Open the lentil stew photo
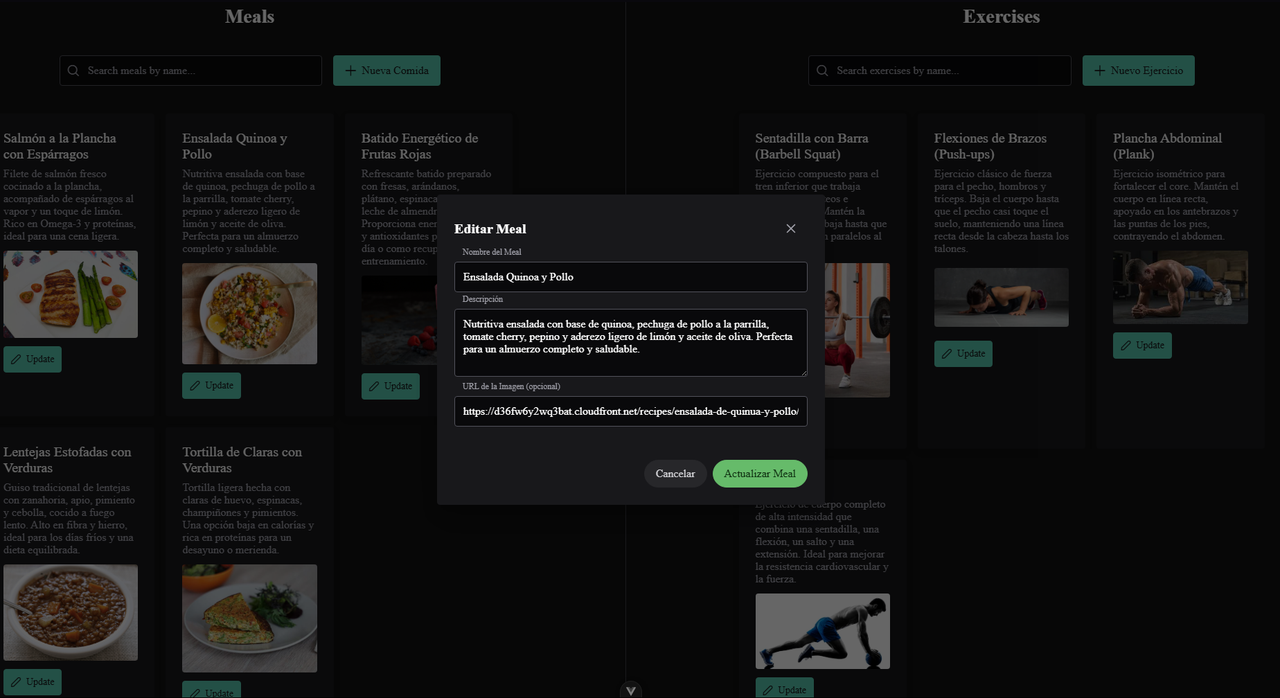 point(70,613)
